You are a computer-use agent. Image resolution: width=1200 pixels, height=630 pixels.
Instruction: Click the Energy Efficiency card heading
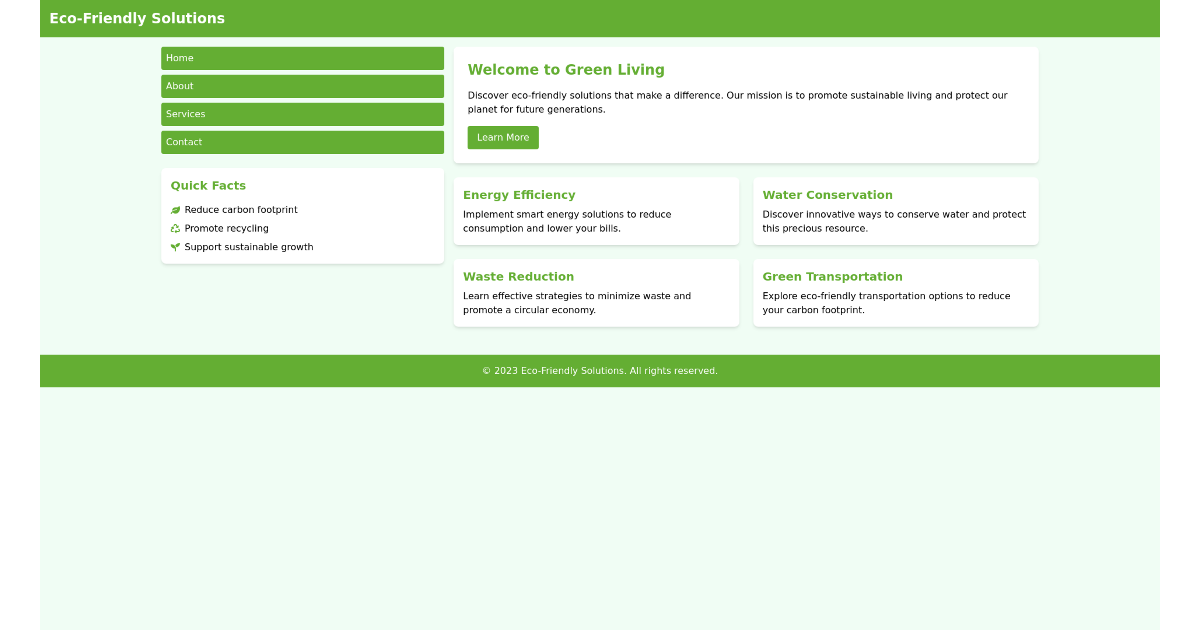click(x=519, y=194)
